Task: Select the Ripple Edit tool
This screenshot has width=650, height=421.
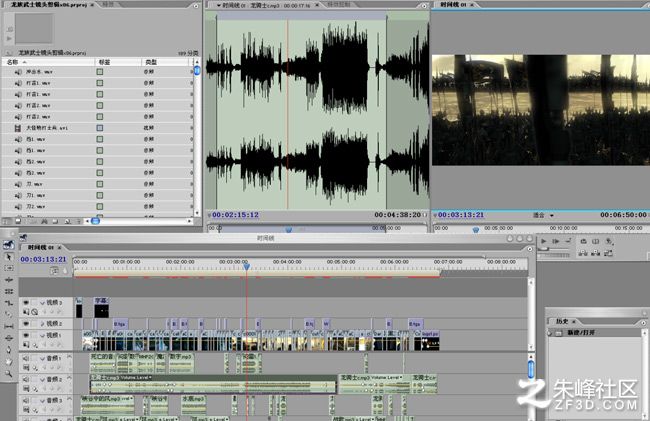Action: [x=9, y=280]
